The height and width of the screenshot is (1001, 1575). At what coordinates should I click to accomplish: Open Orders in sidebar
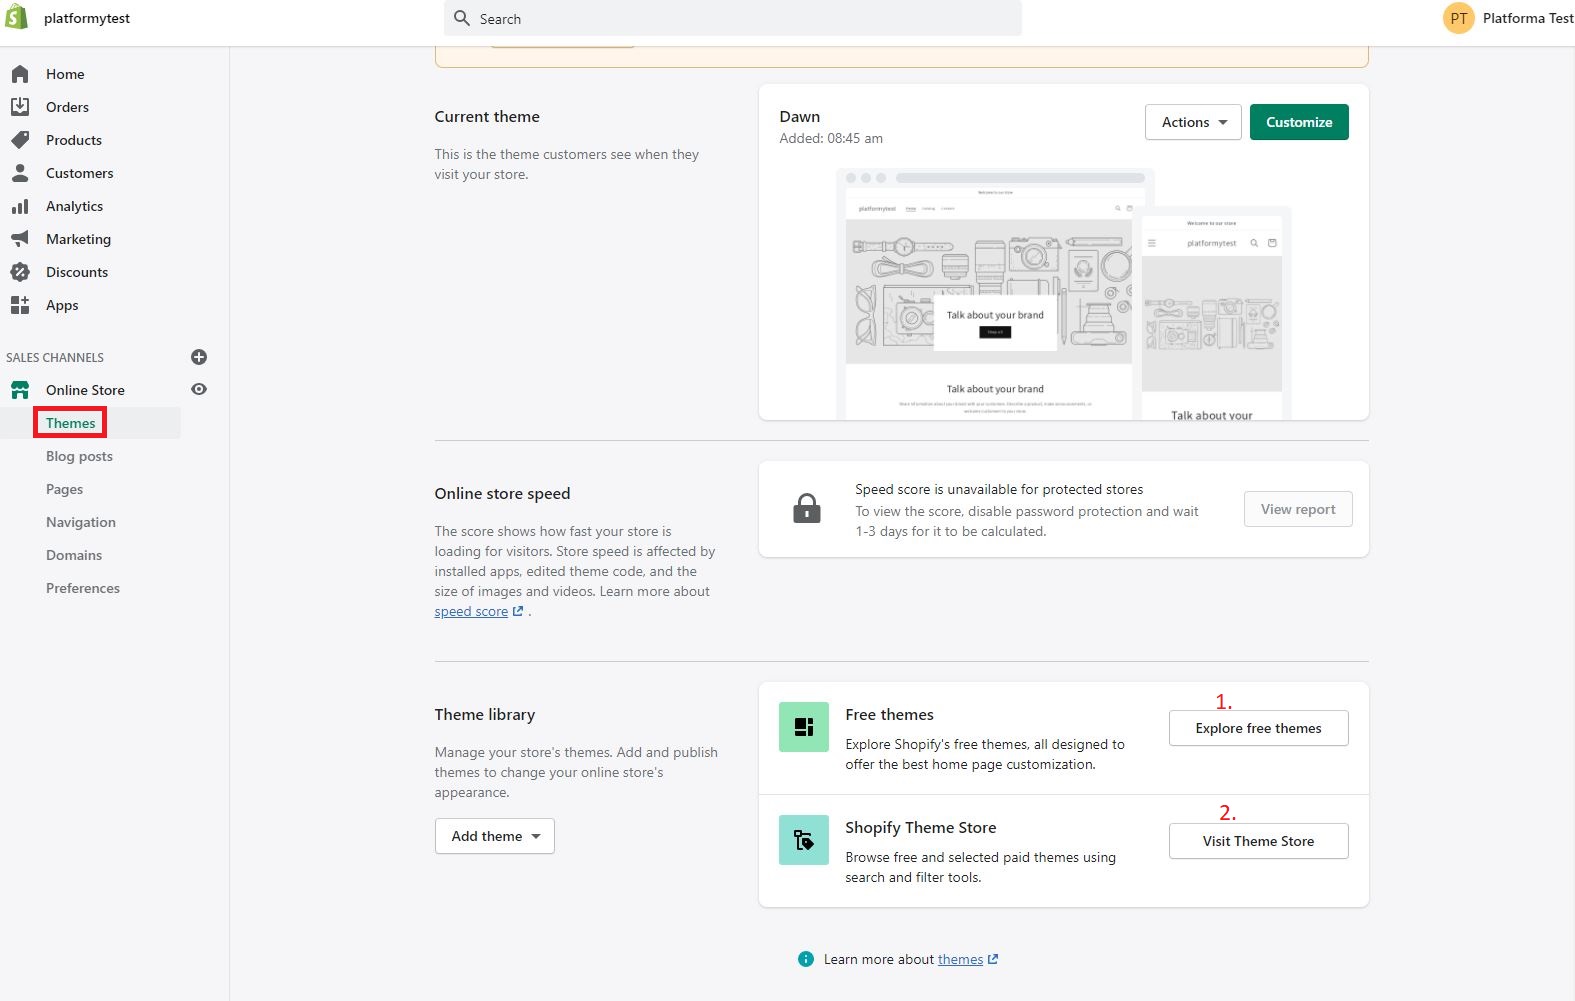[x=67, y=107]
